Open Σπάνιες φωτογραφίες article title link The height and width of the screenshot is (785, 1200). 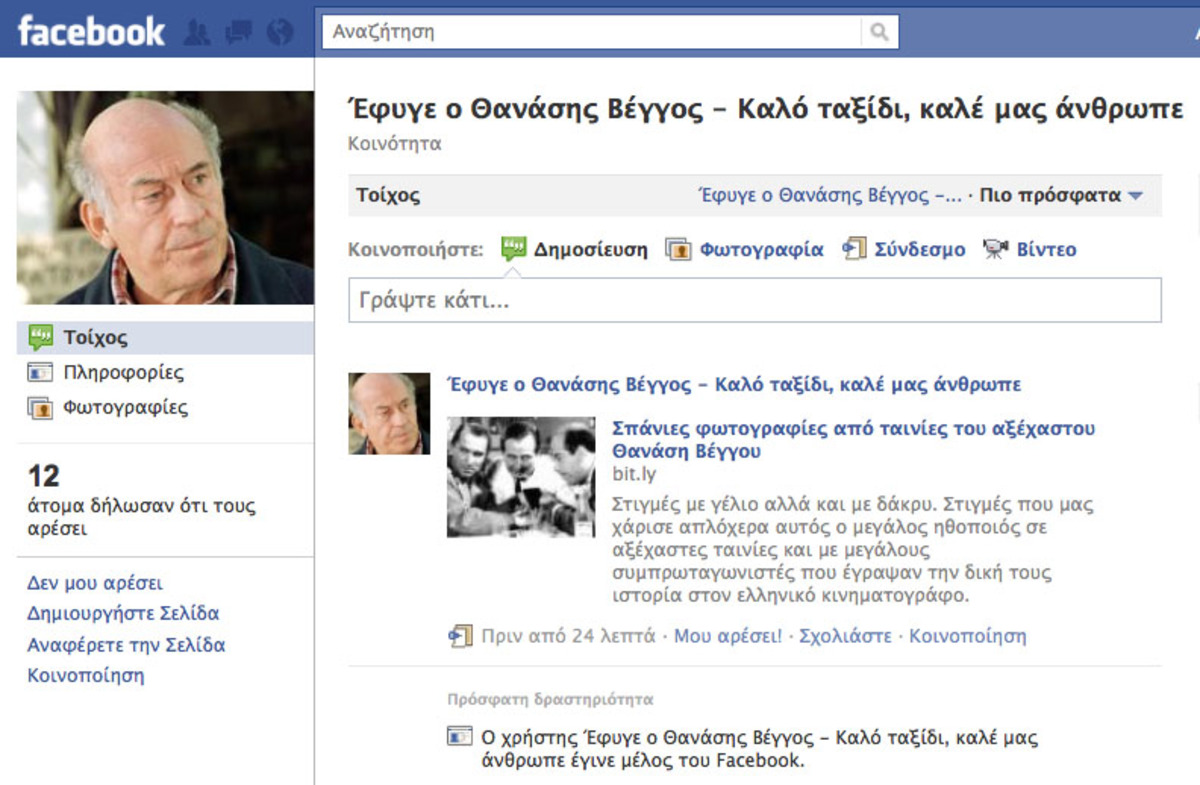[853, 440]
